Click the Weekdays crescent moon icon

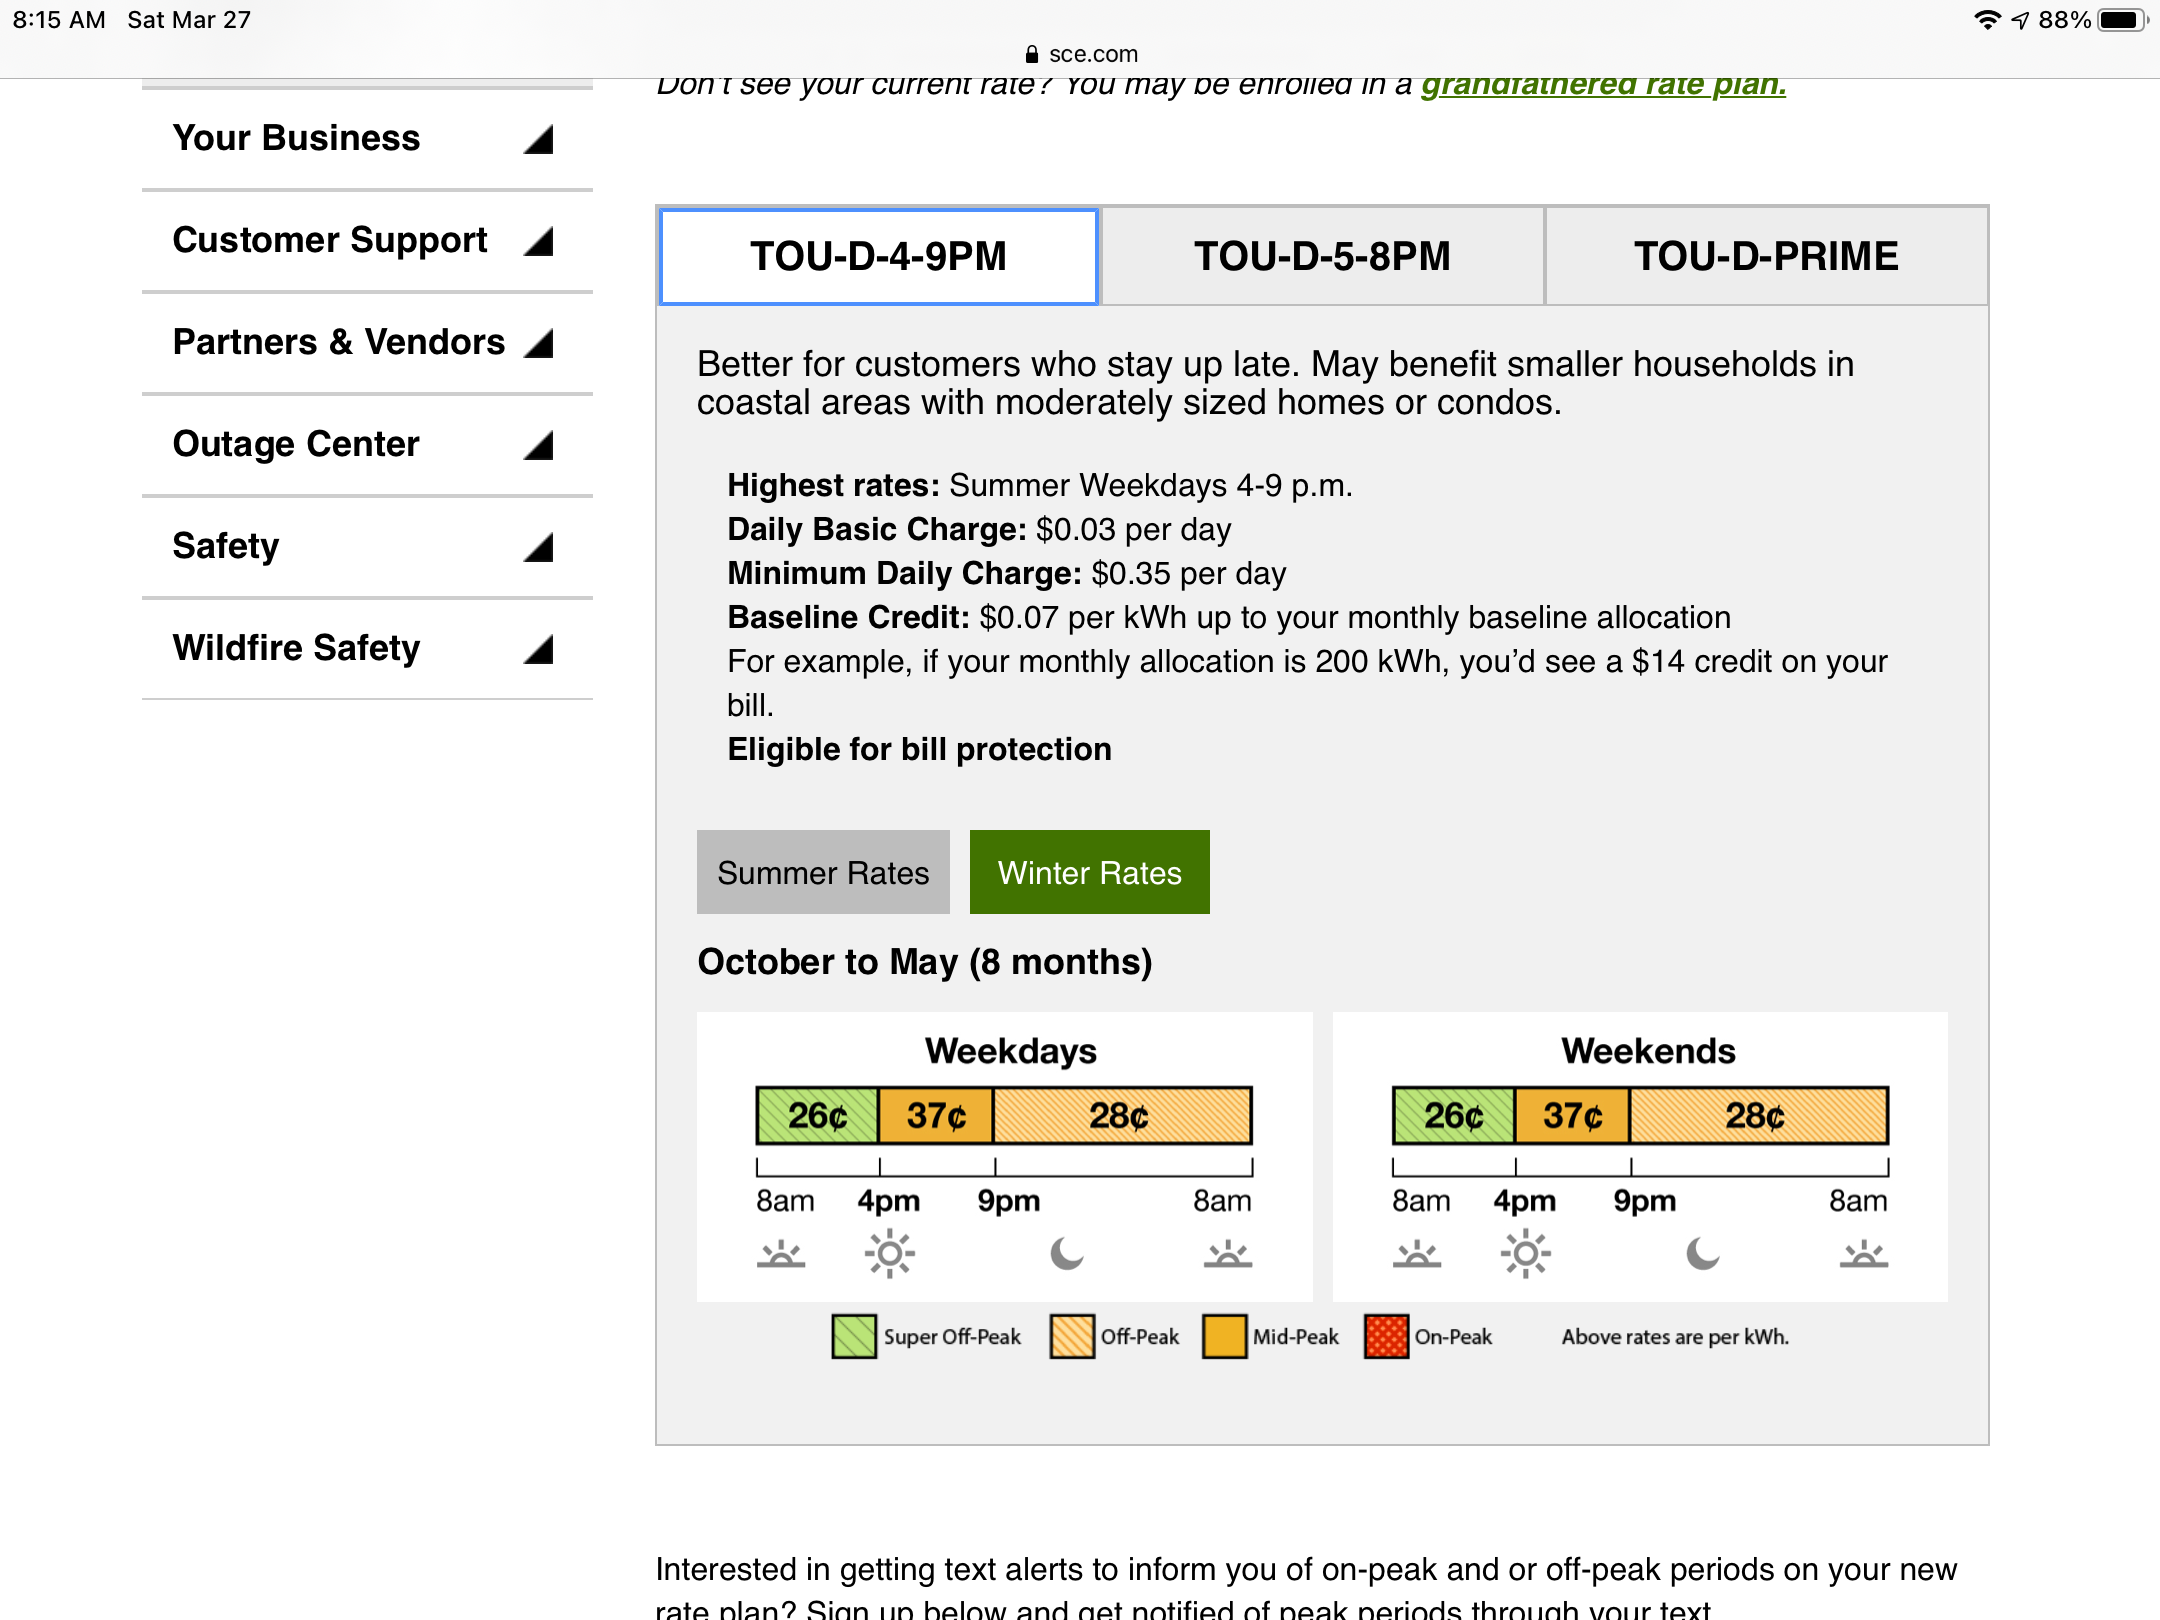1066,1253
